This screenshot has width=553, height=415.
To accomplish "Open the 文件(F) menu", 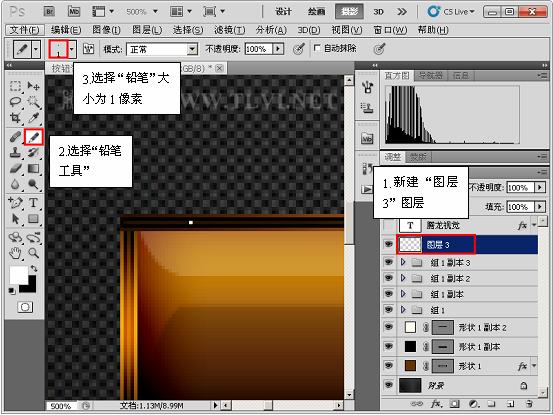I will point(24,30).
